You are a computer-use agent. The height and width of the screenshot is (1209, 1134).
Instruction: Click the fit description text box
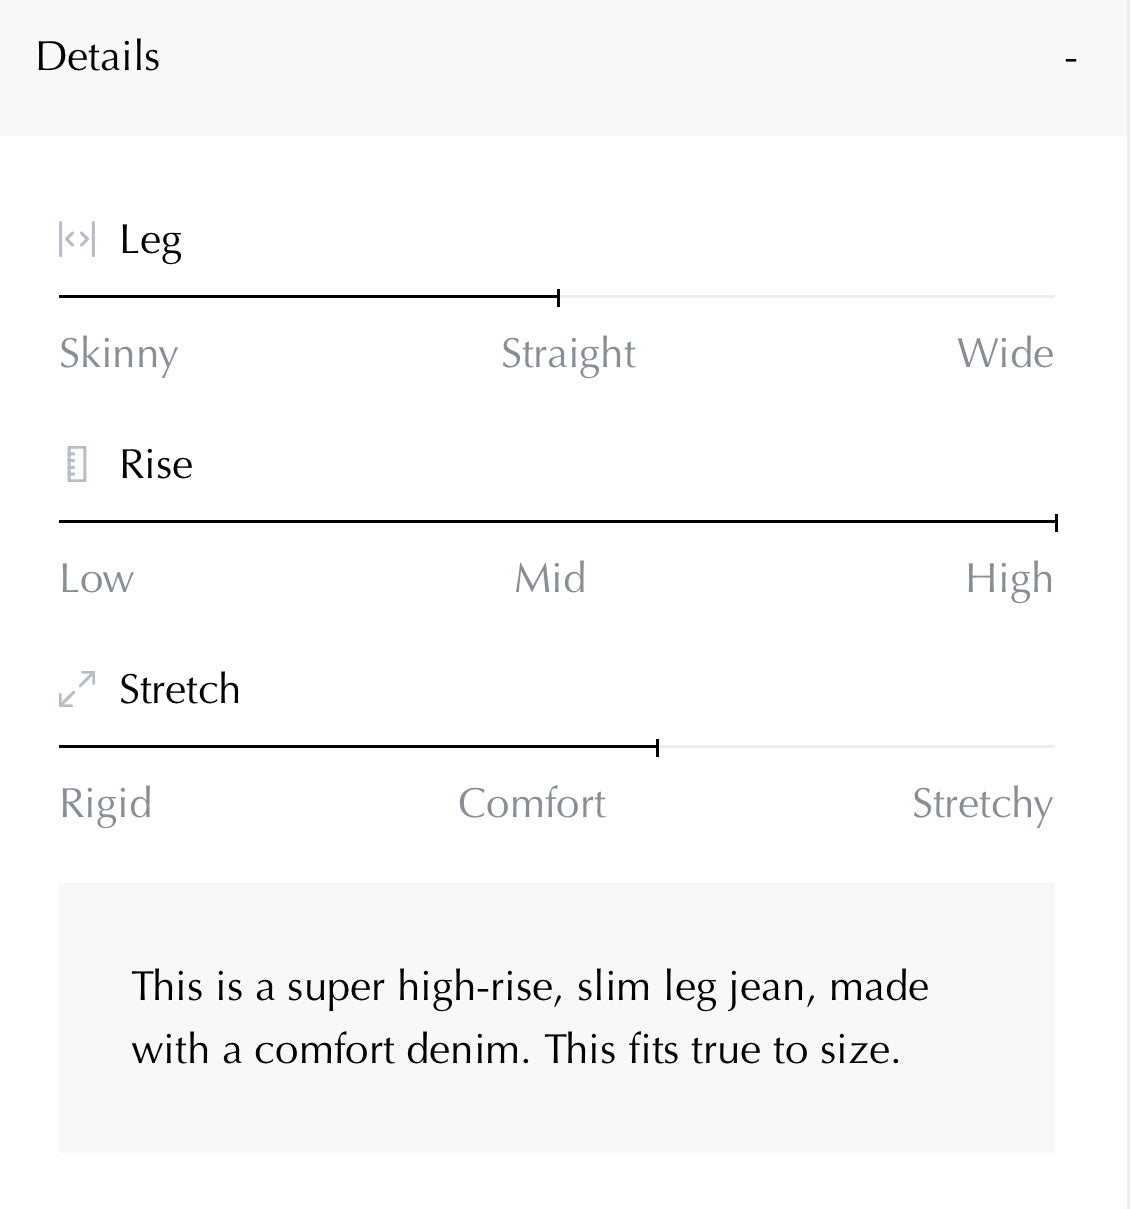pos(557,1017)
